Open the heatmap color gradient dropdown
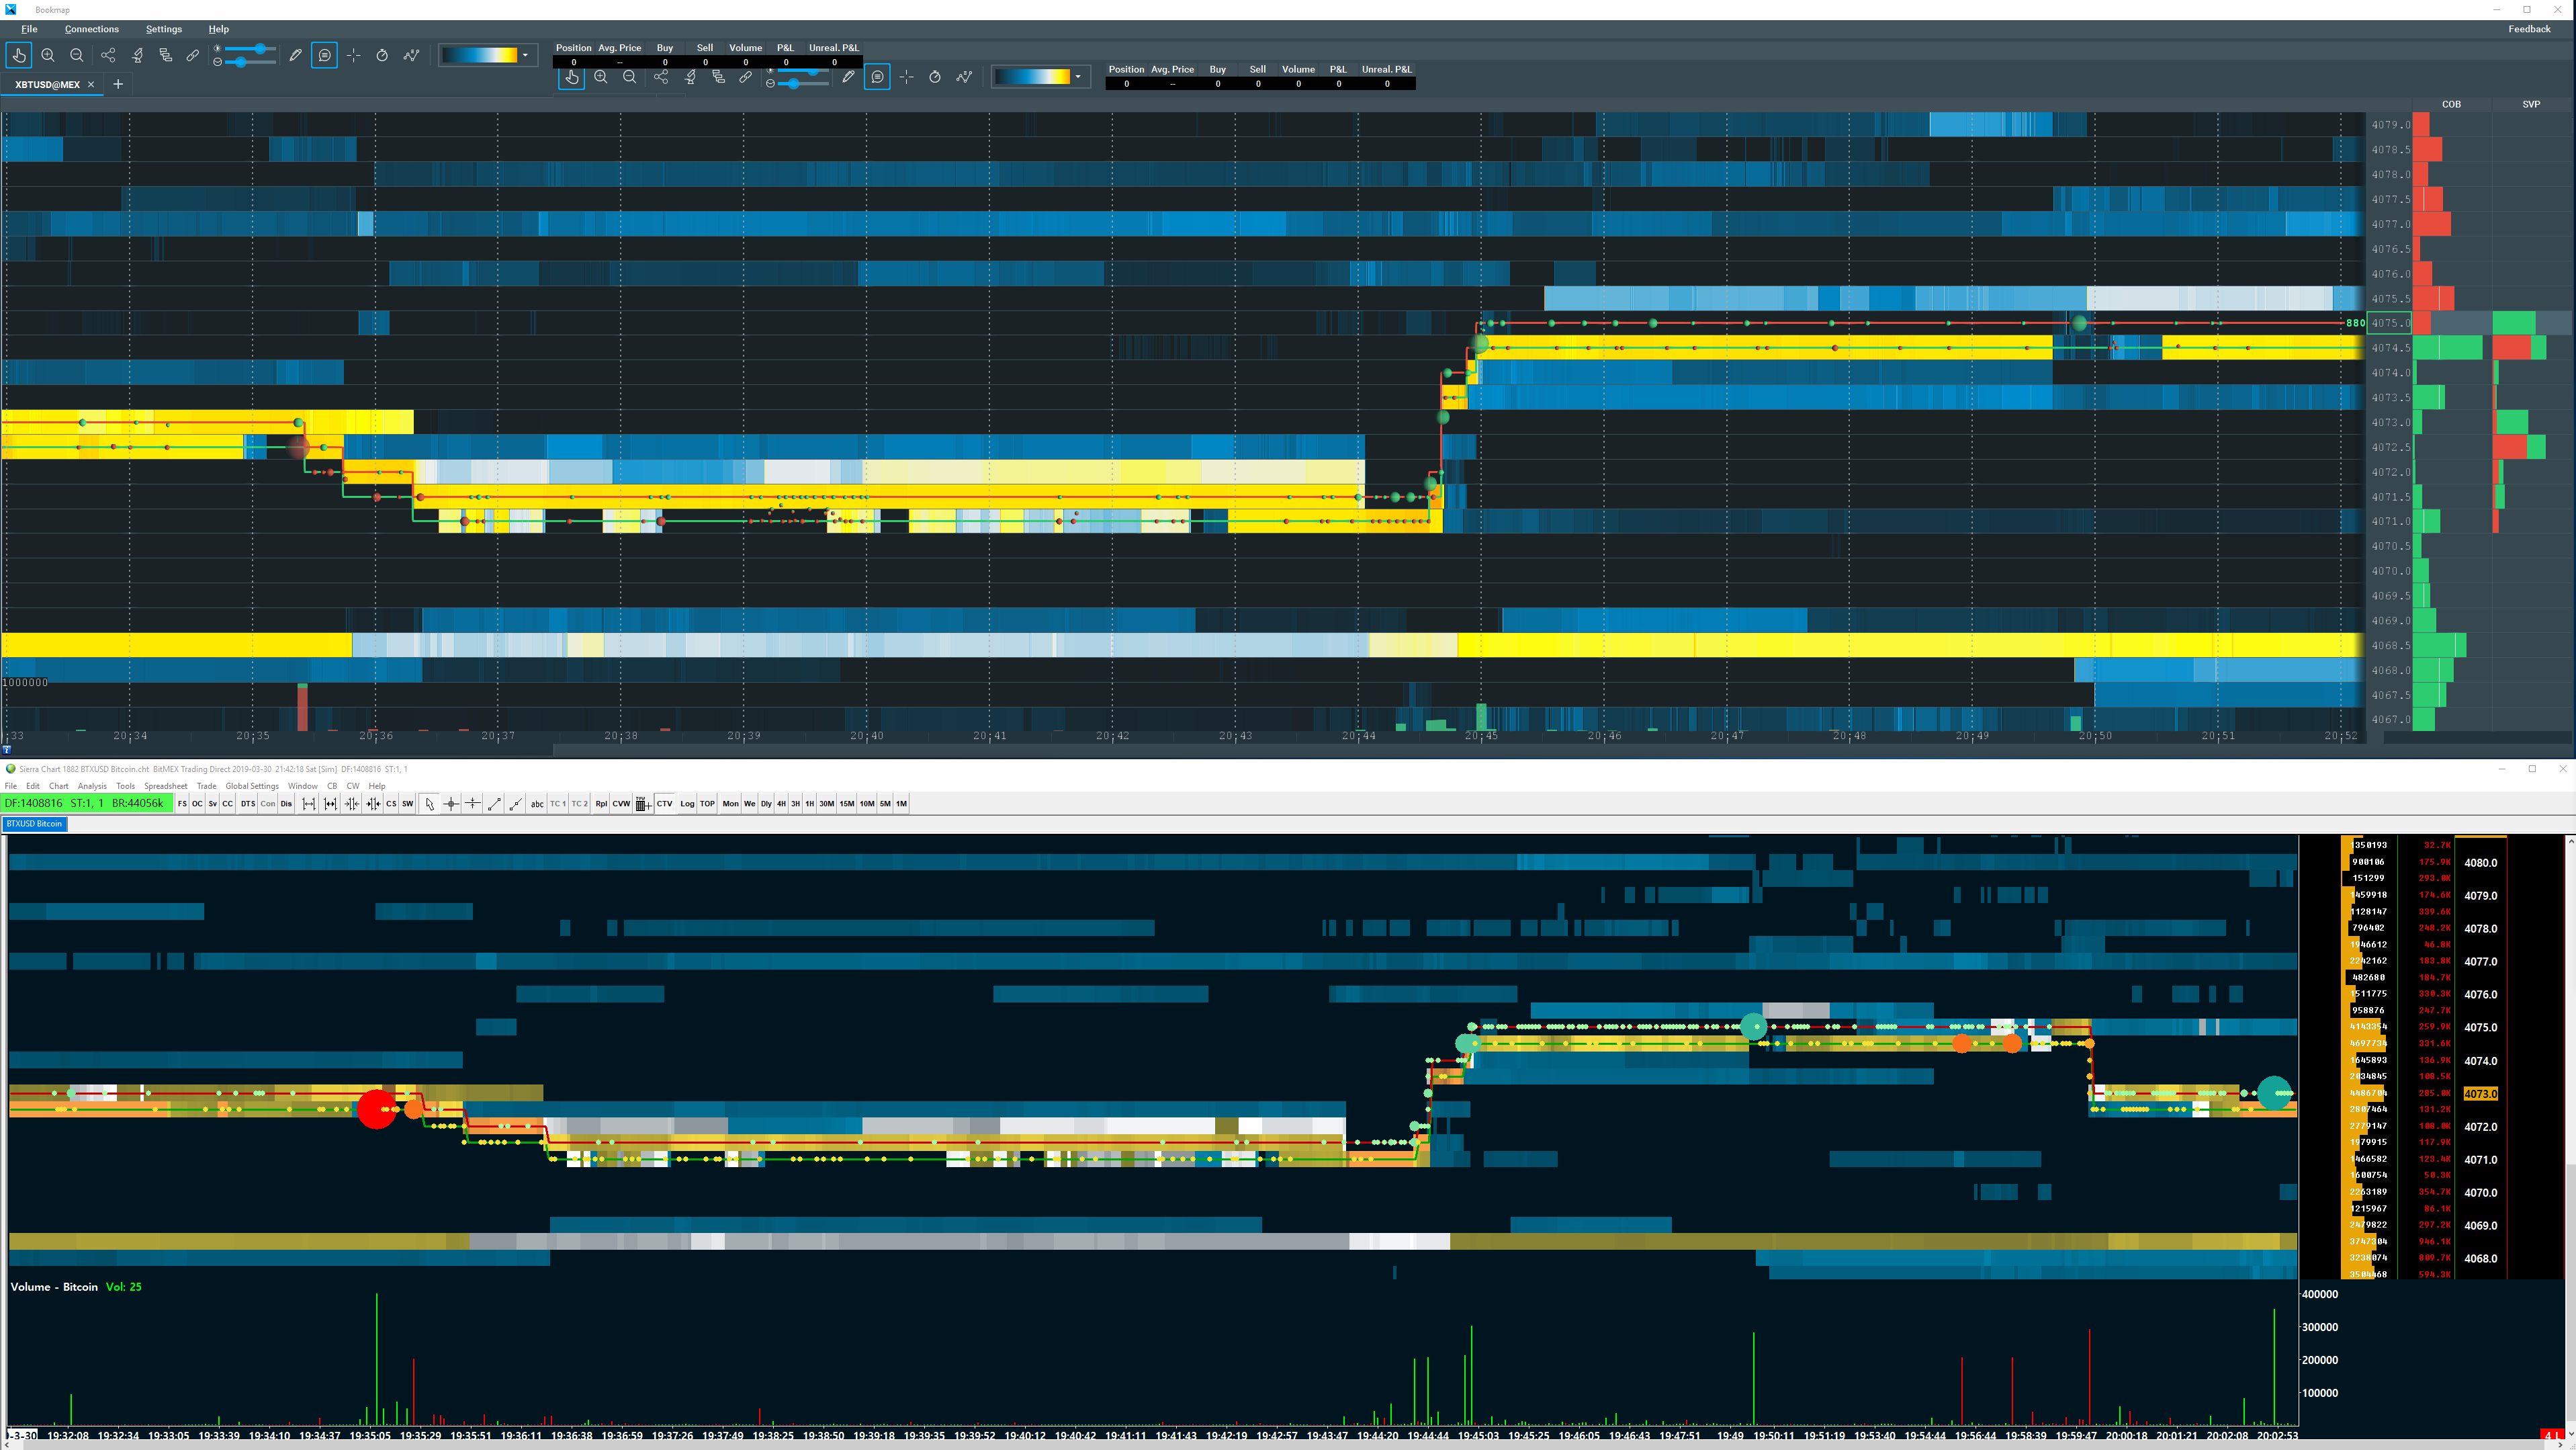 [487, 56]
